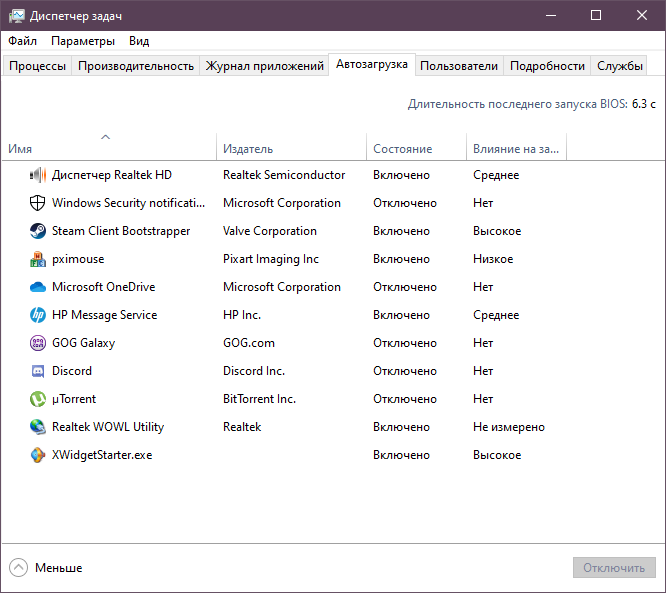Switch to the Службы tab
Viewport: 666px width, 593px height.
(620, 66)
